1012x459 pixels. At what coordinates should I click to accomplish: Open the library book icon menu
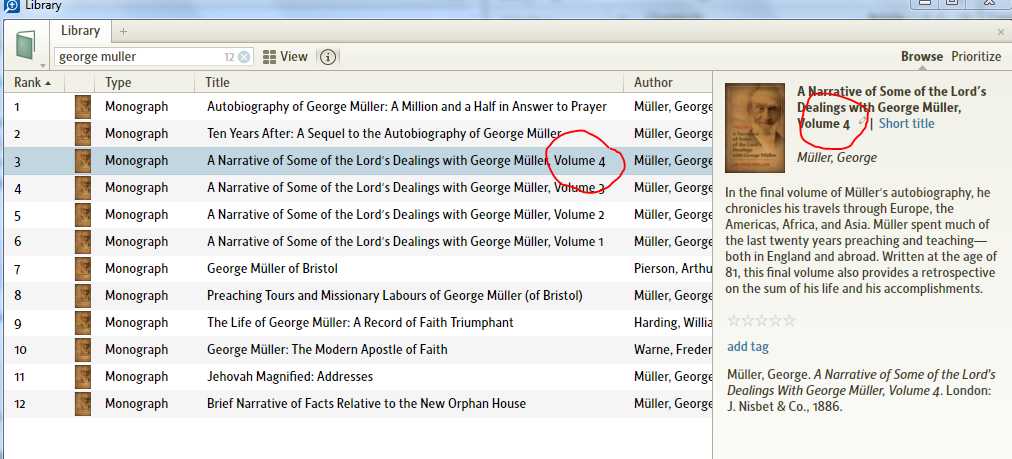point(25,45)
